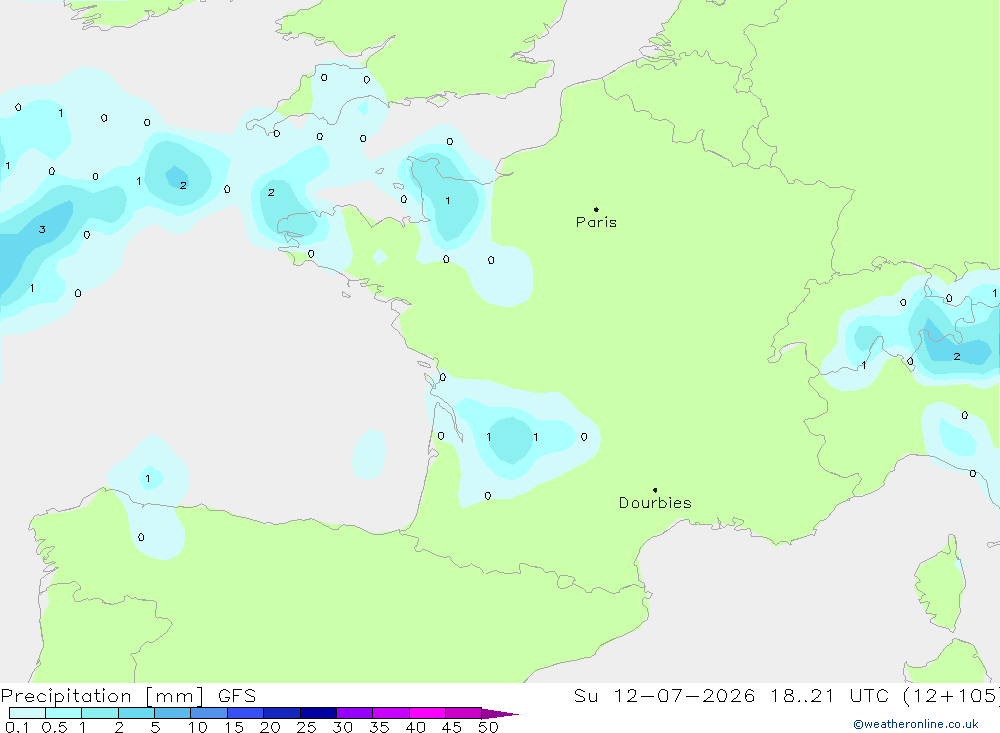Click the GFS model label

[237, 696]
